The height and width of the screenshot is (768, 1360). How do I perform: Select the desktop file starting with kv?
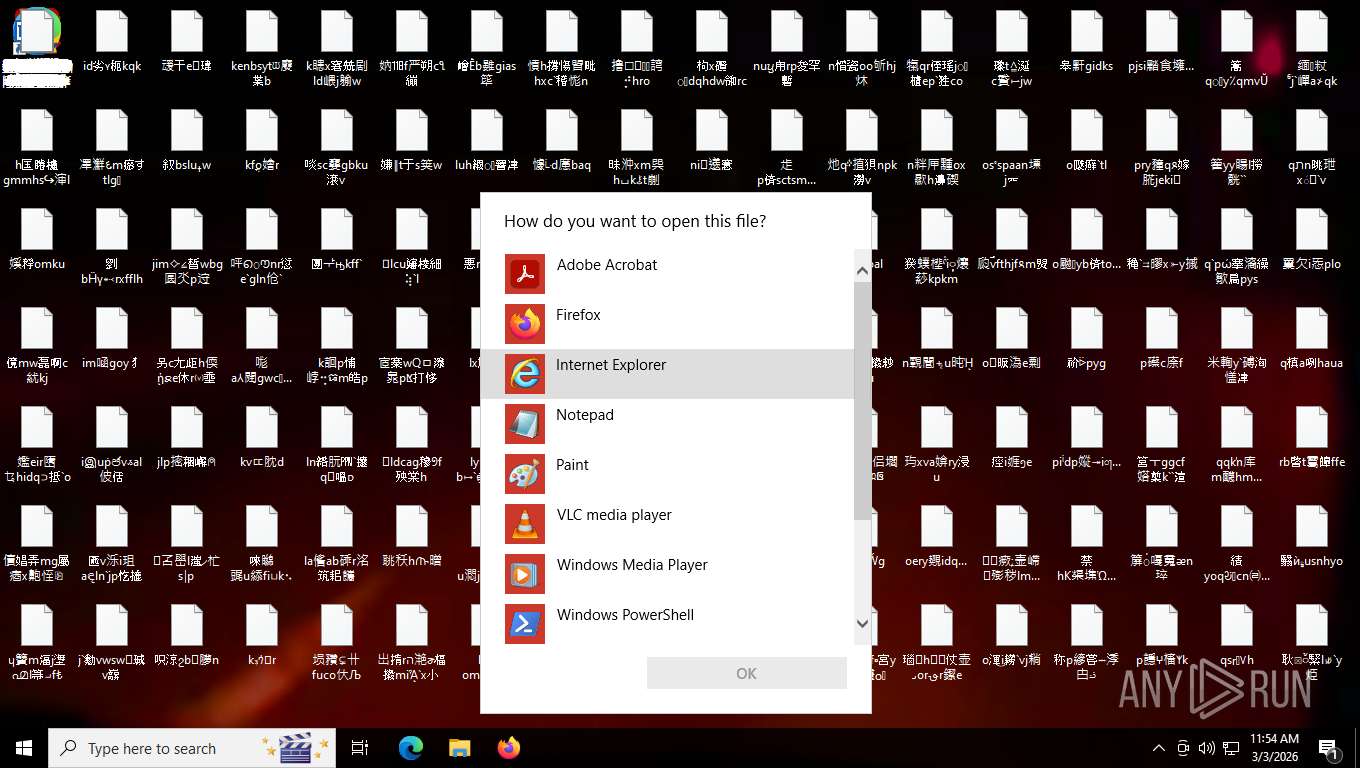click(261, 438)
